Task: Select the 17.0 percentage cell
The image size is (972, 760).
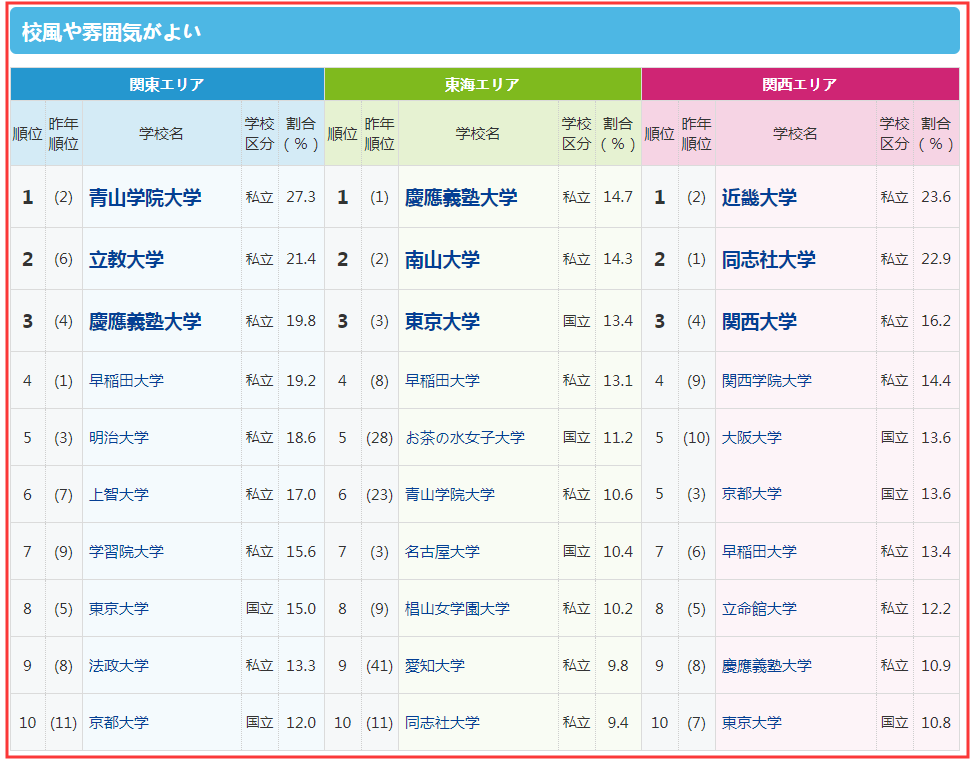Action: [301, 495]
